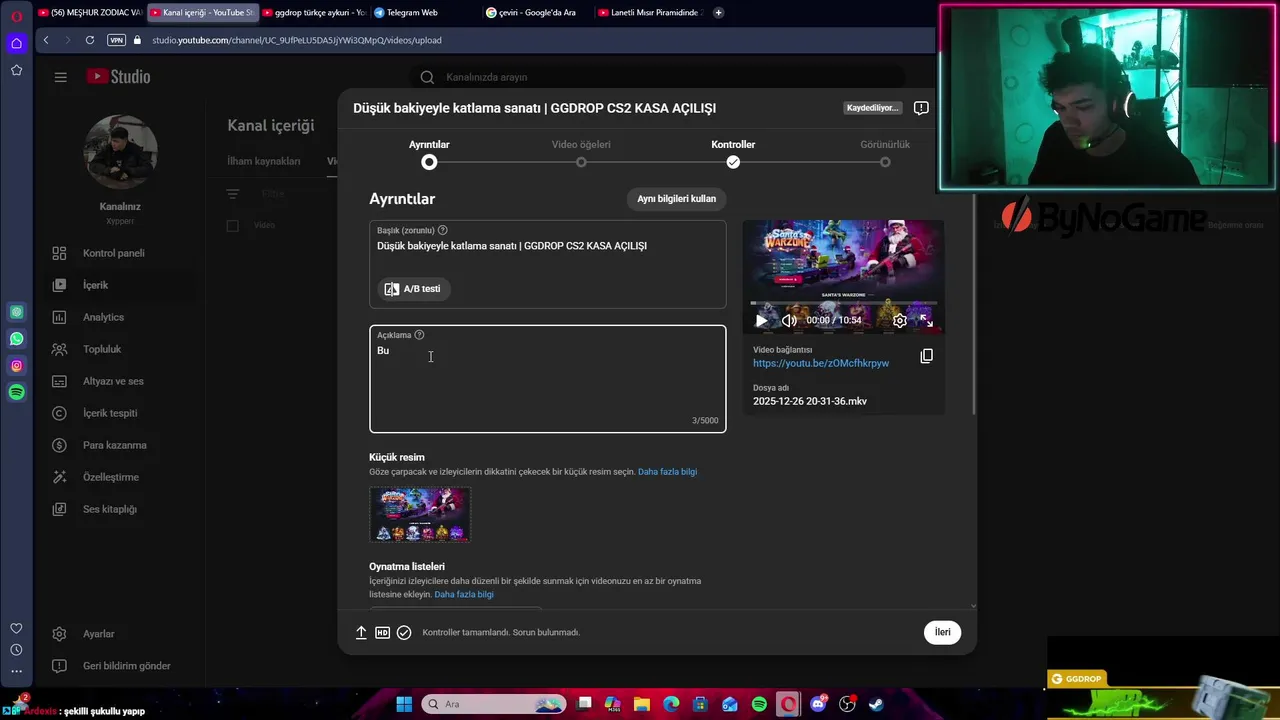Select the uploaded thumbnail image
1280x720 pixels.
click(420, 514)
